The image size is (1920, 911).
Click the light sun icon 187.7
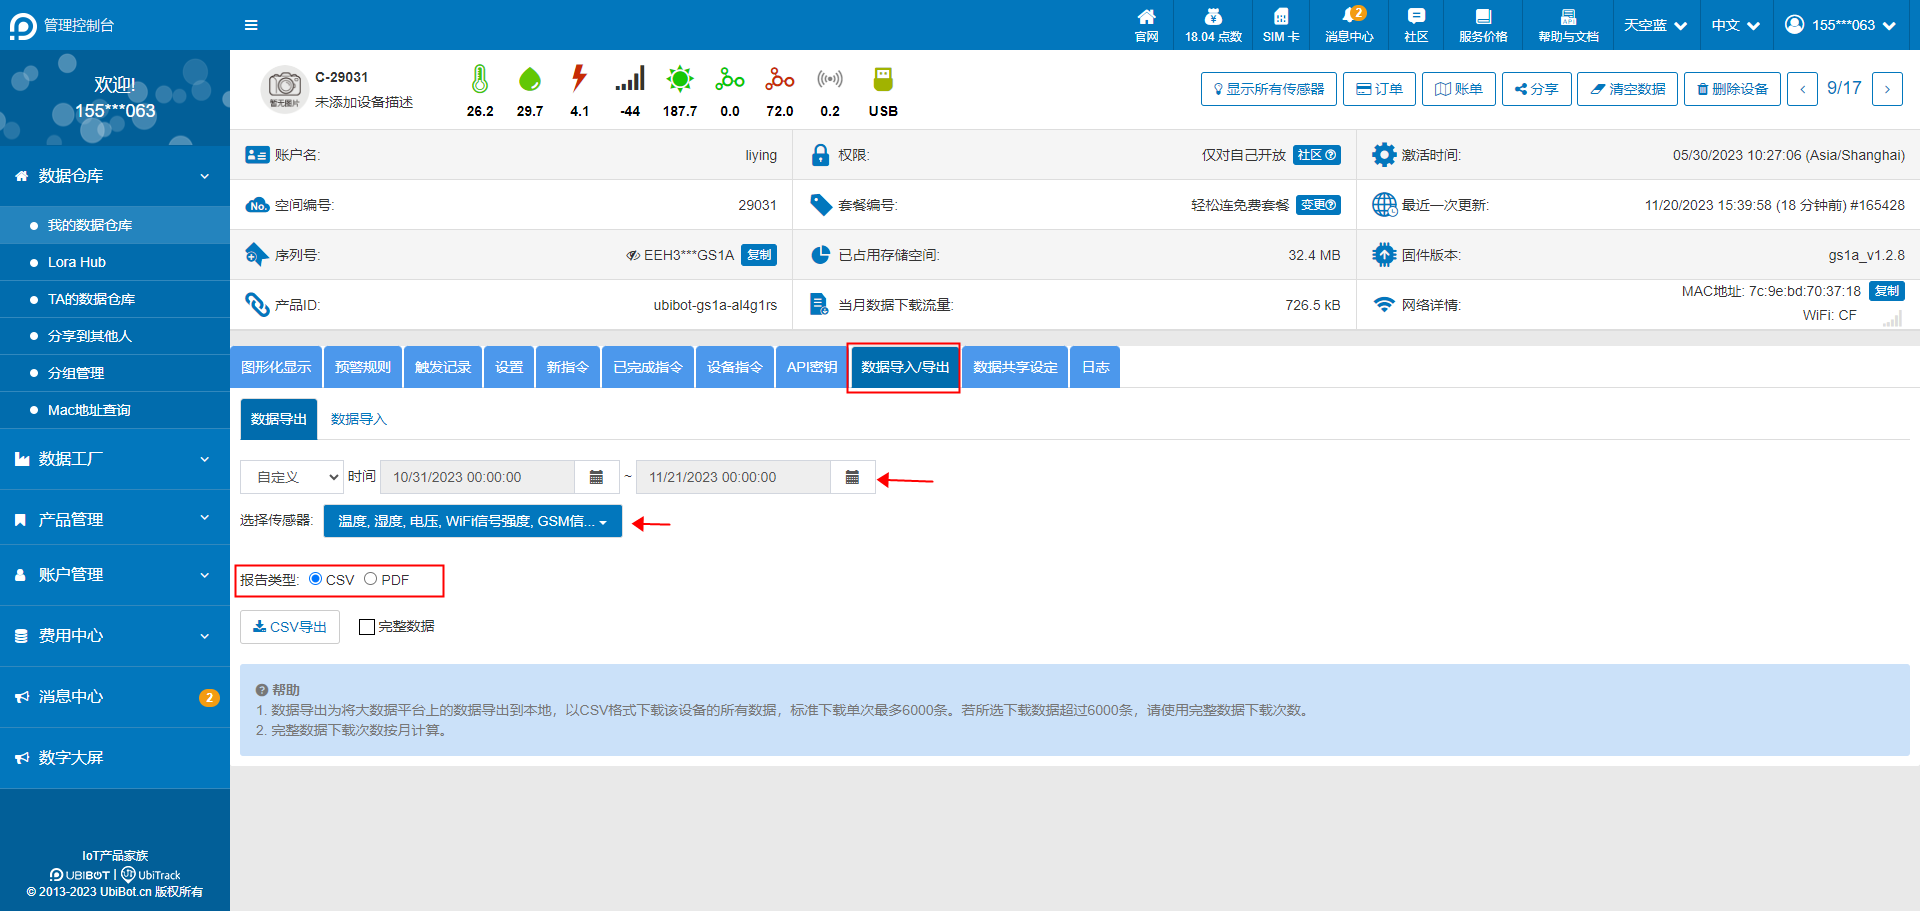click(x=680, y=78)
